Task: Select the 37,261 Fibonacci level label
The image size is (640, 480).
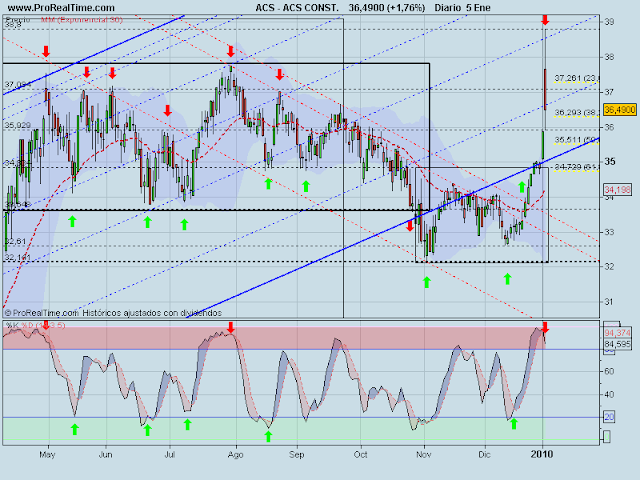Action: click(x=576, y=78)
